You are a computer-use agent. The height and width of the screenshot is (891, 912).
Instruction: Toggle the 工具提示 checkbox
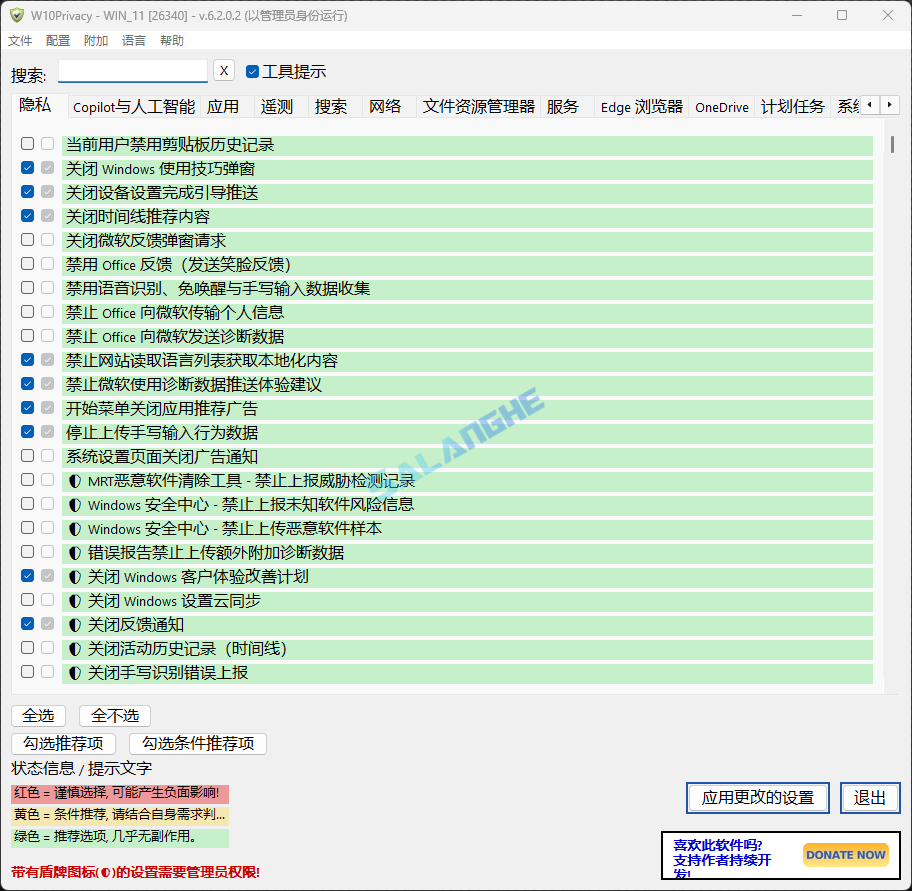(252, 71)
